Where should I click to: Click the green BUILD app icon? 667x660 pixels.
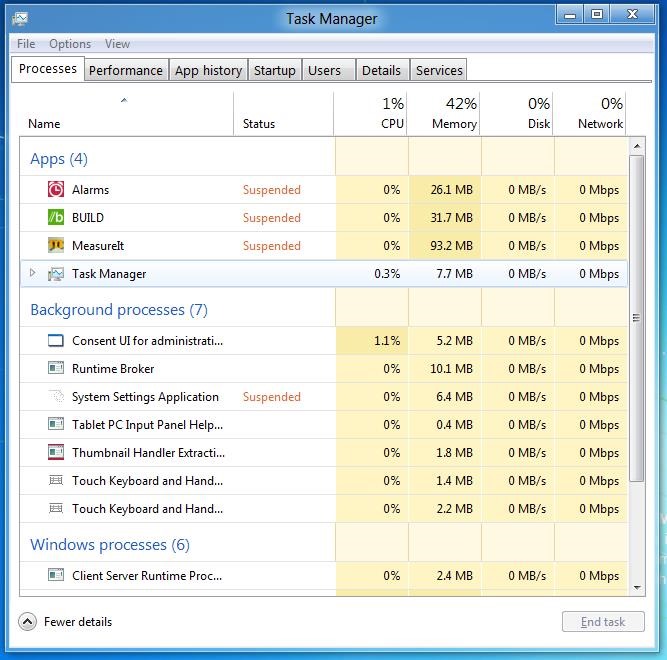[56, 218]
